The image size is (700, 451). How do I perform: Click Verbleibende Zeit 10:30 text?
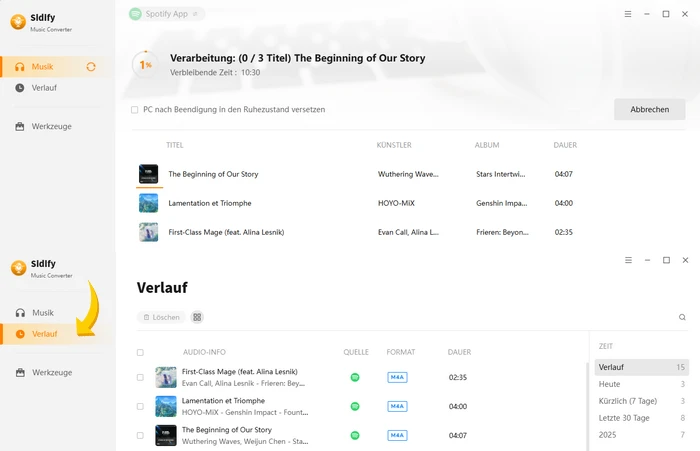point(215,72)
